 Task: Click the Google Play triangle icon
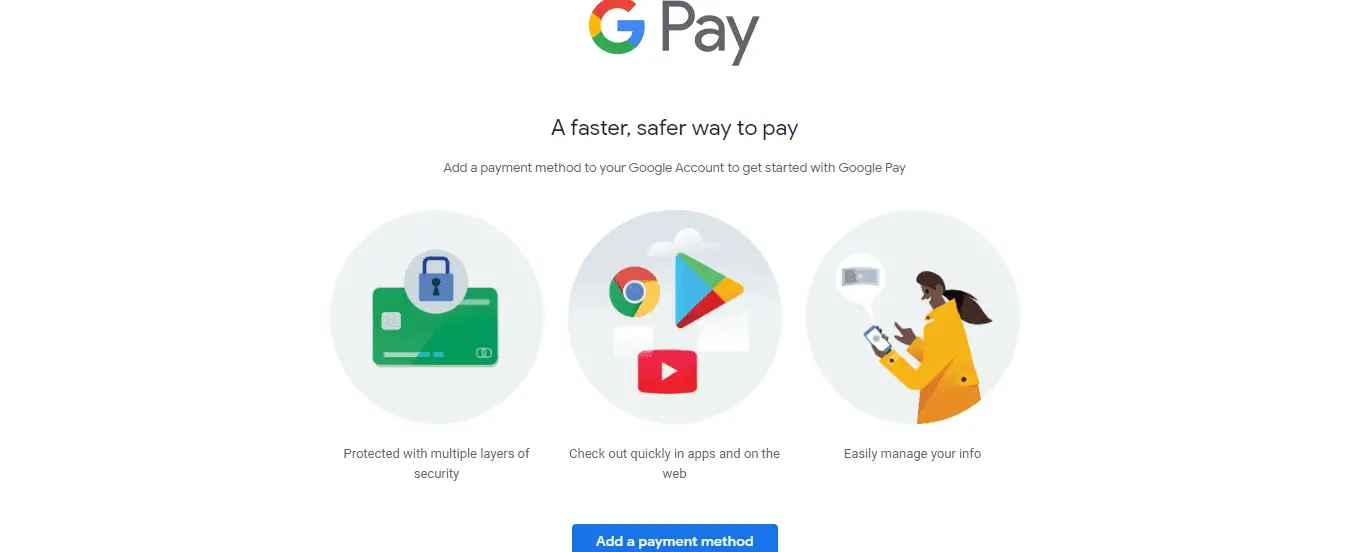point(707,290)
